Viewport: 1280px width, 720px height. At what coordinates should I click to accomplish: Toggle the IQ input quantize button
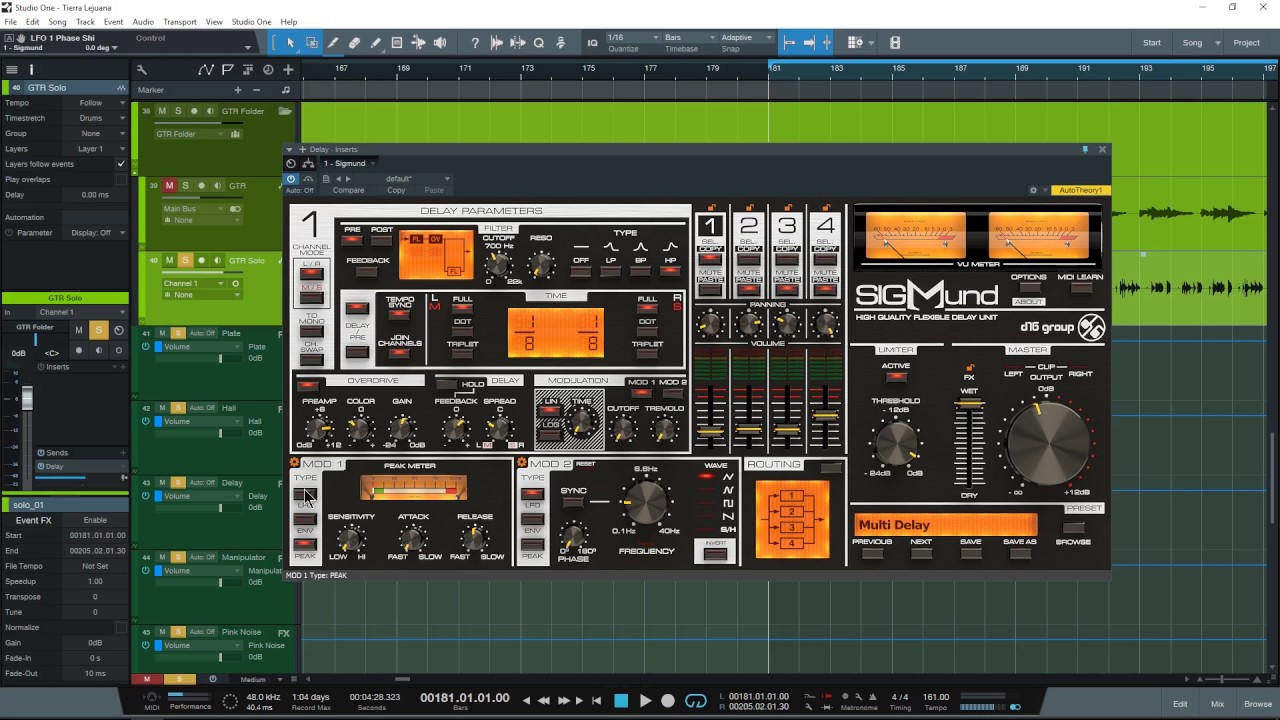(x=592, y=43)
